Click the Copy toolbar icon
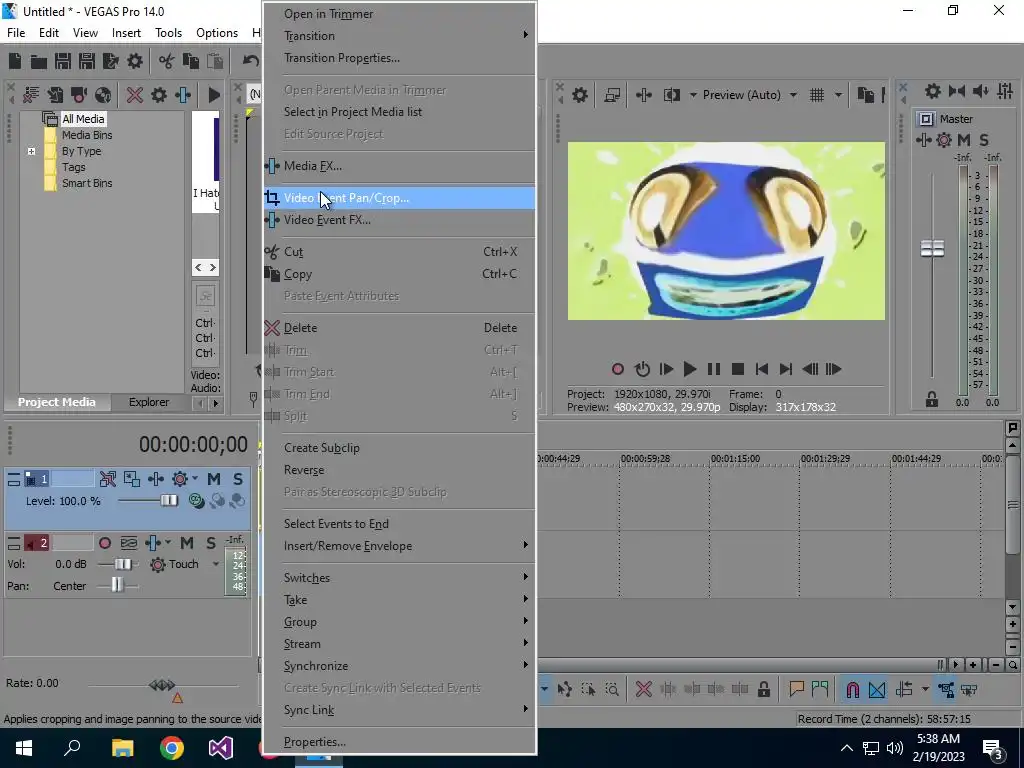 click(x=191, y=61)
